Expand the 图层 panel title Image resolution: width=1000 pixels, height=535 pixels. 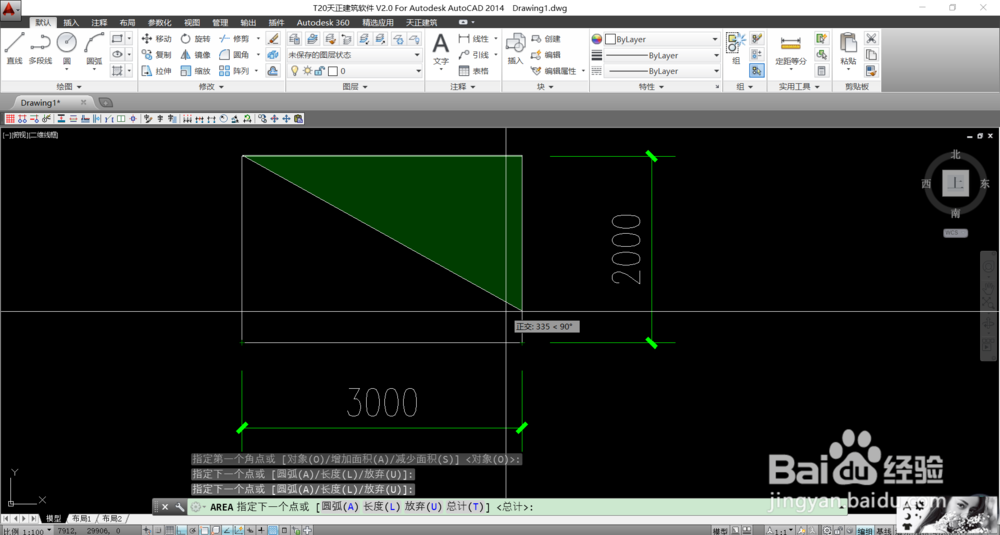355,87
